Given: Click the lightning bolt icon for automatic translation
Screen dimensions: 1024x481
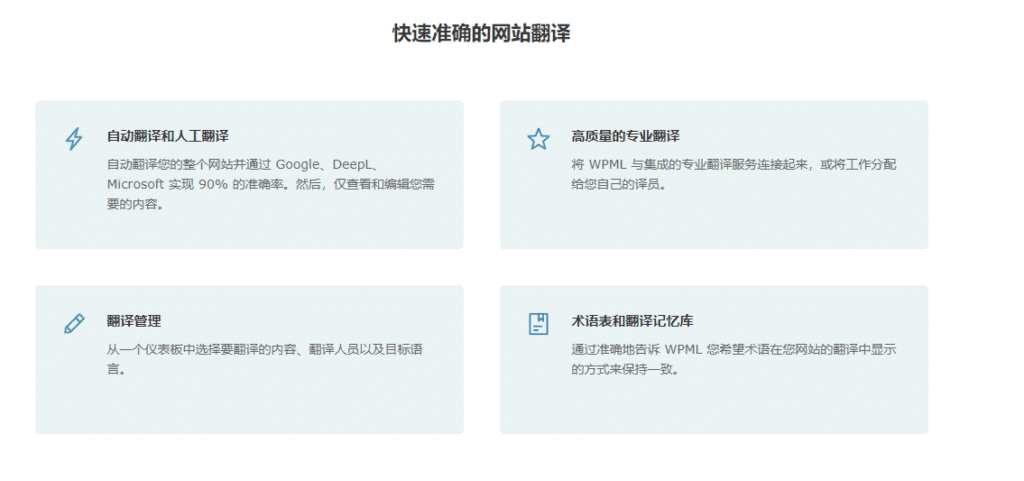Looking at the screenshot, I should [x=74, y=139].
